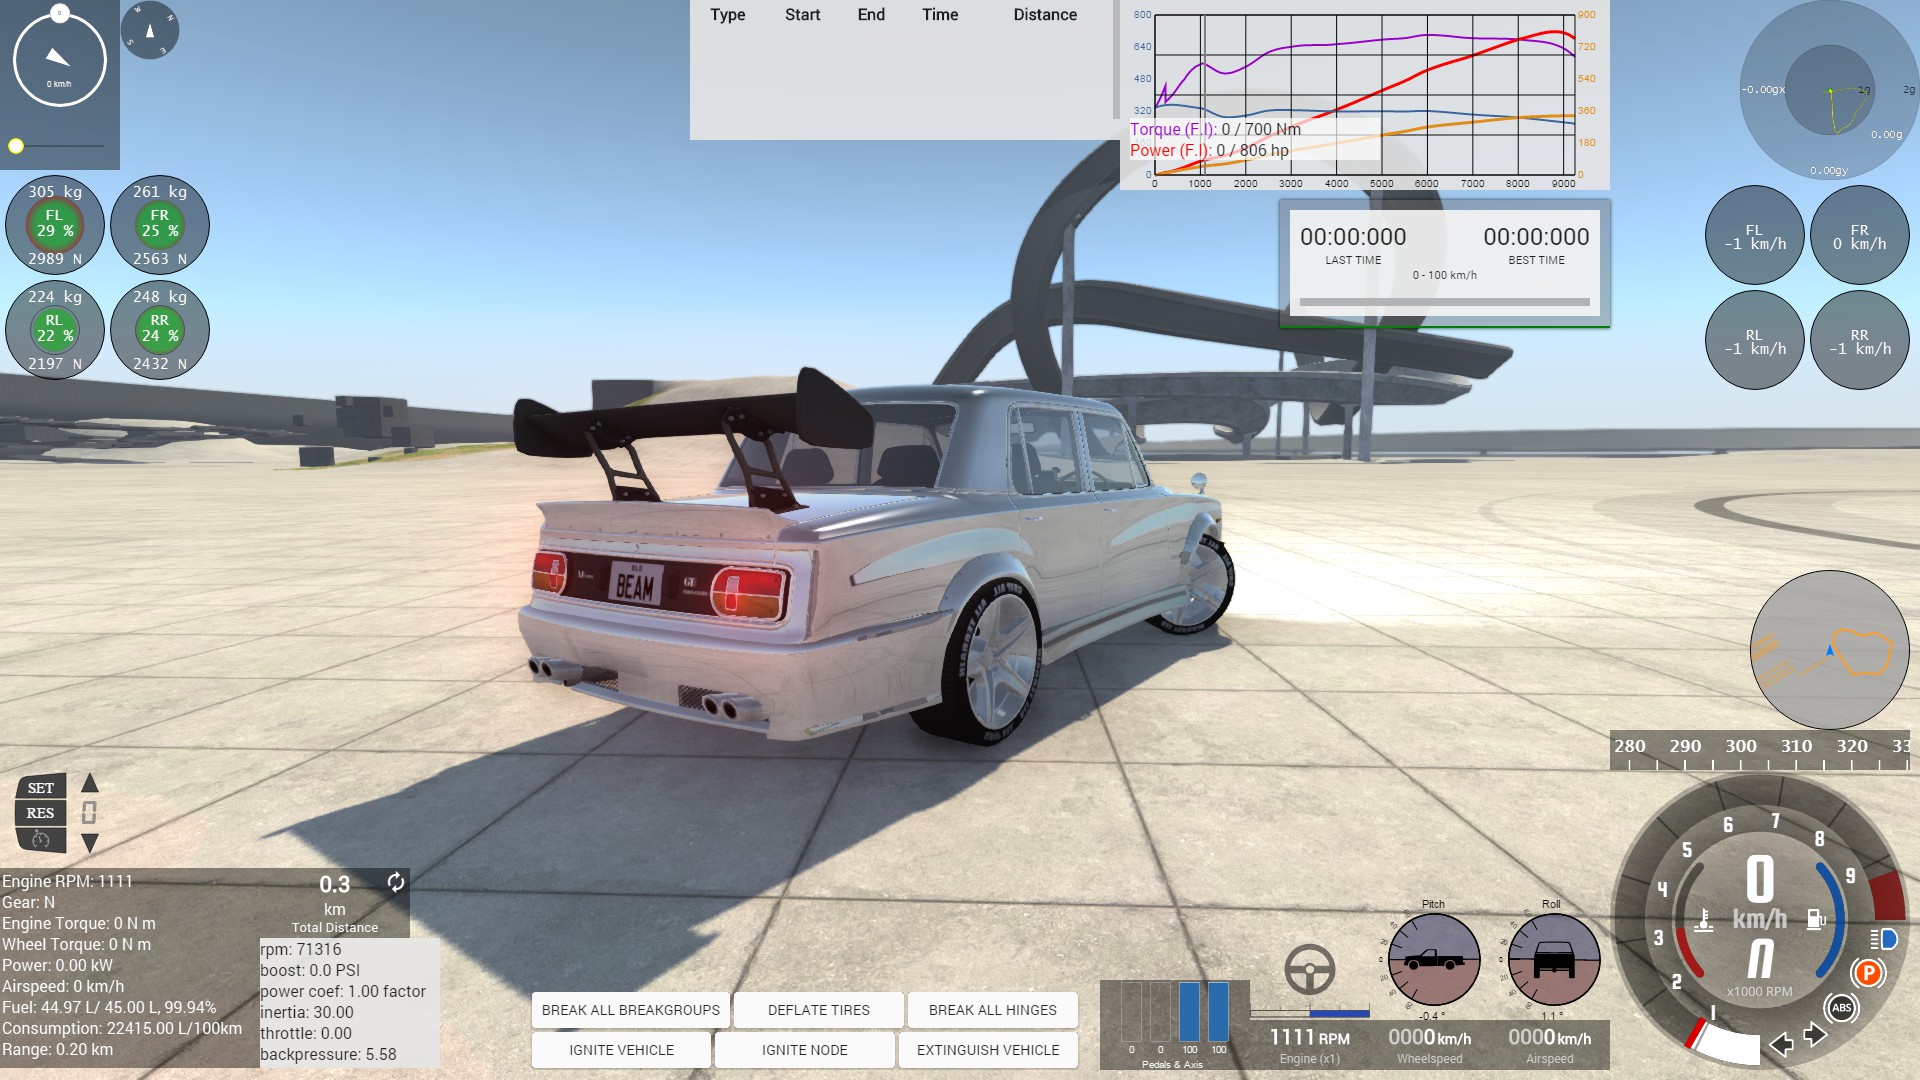Click the Type column header
The image size is (1920, 1080).
[727, 15]
